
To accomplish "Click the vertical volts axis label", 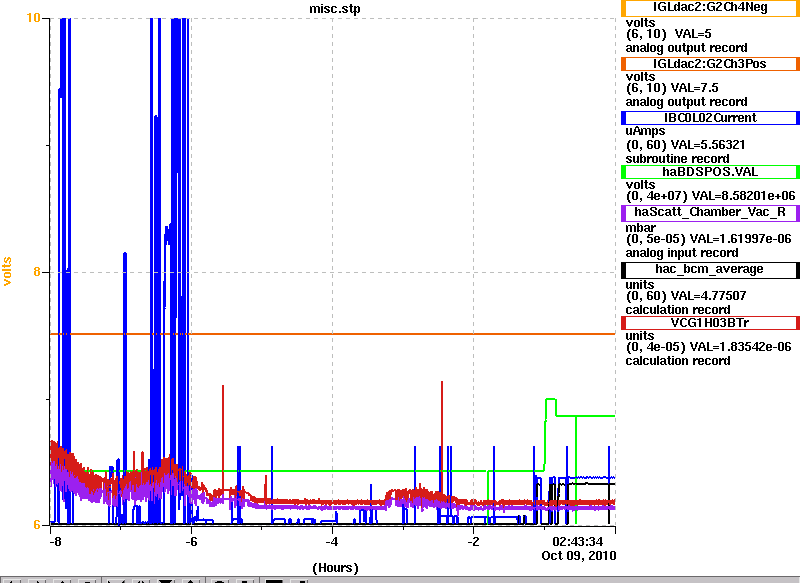I will point(7,271).
